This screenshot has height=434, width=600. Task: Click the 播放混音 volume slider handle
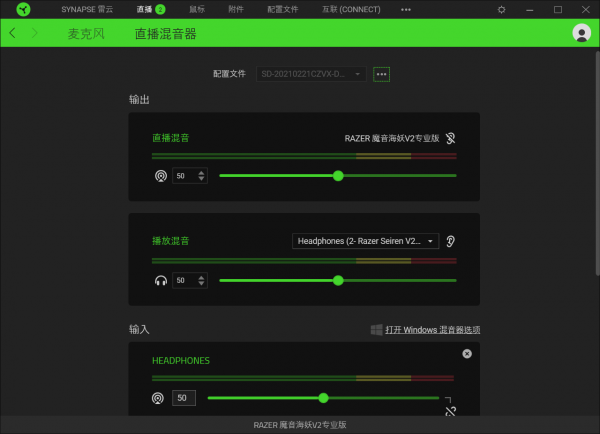[x=338, y=281]
